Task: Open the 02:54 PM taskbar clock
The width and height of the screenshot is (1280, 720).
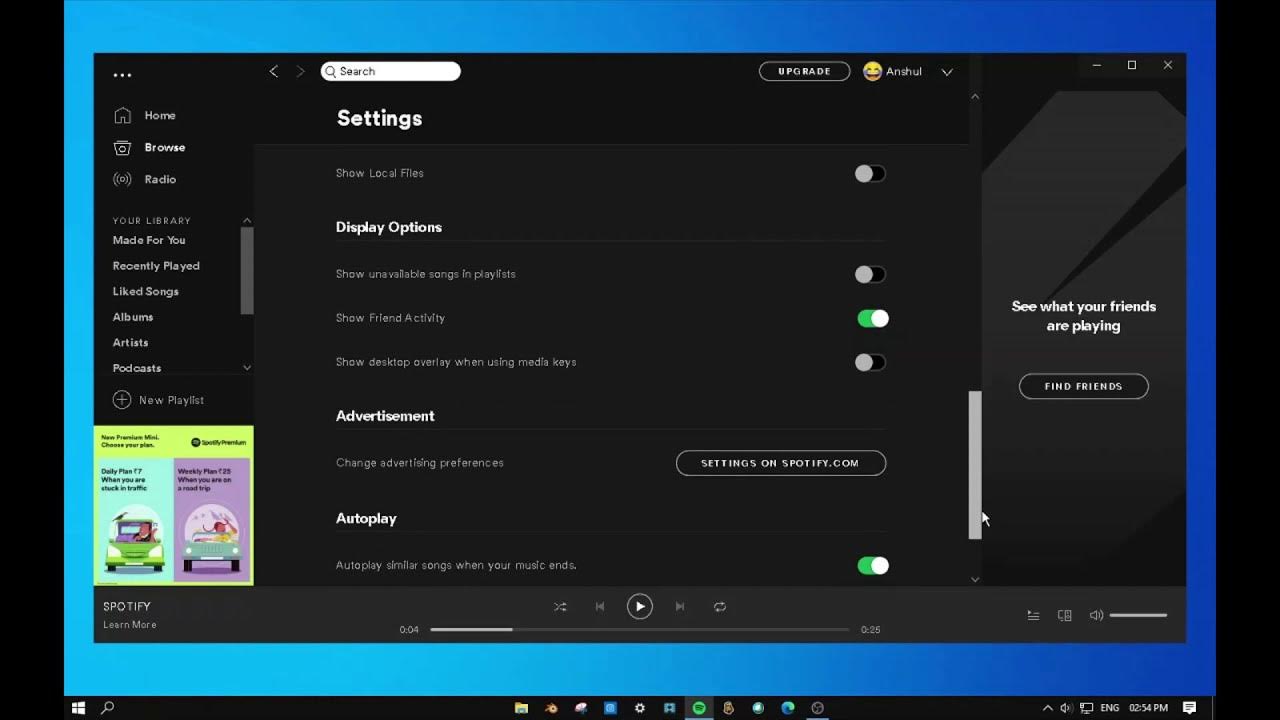Action: point(1148,708)
